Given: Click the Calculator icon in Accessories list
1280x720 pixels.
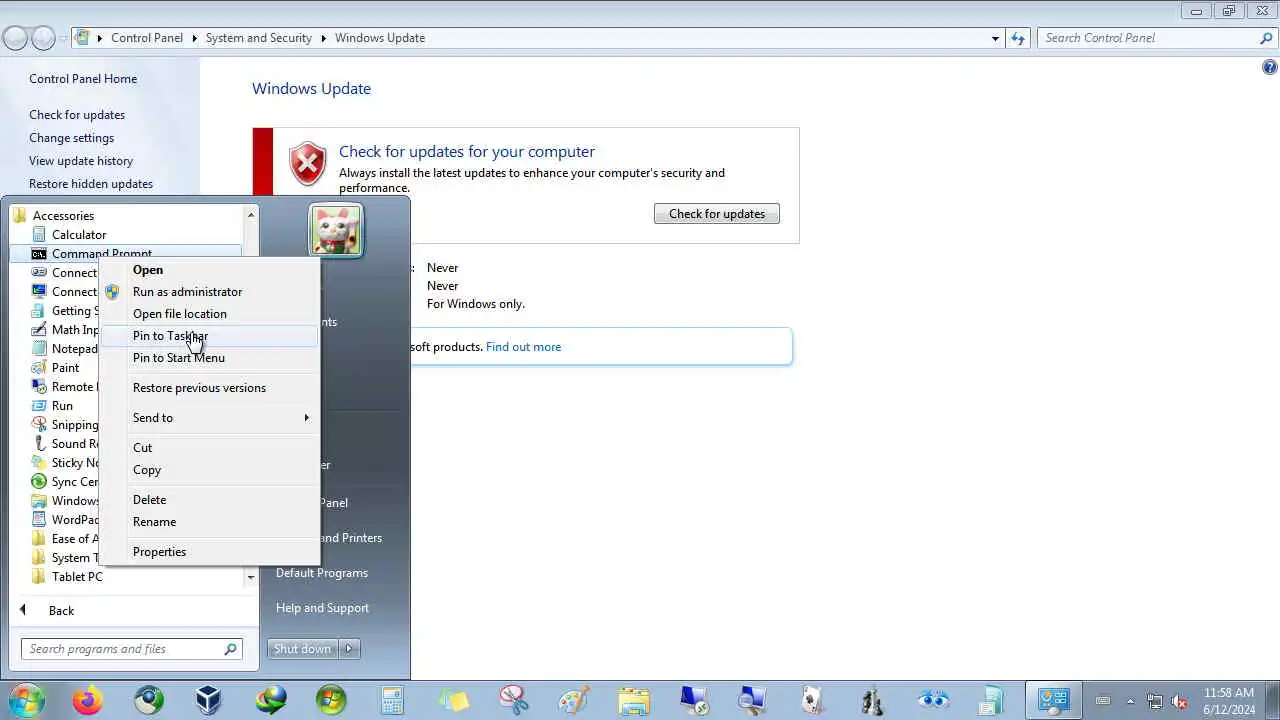Looking at the screenshot, I should [39, 234].
